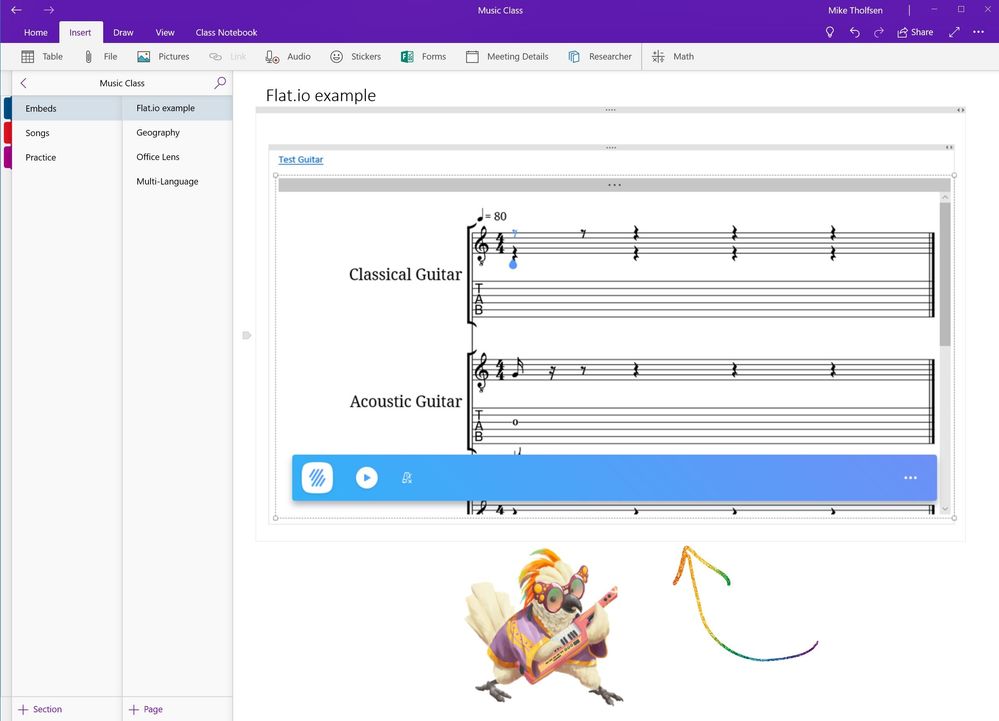Open the Practice section
Image resolution: width=999 pixels, height=721 pixels.
tap(67, 157)
